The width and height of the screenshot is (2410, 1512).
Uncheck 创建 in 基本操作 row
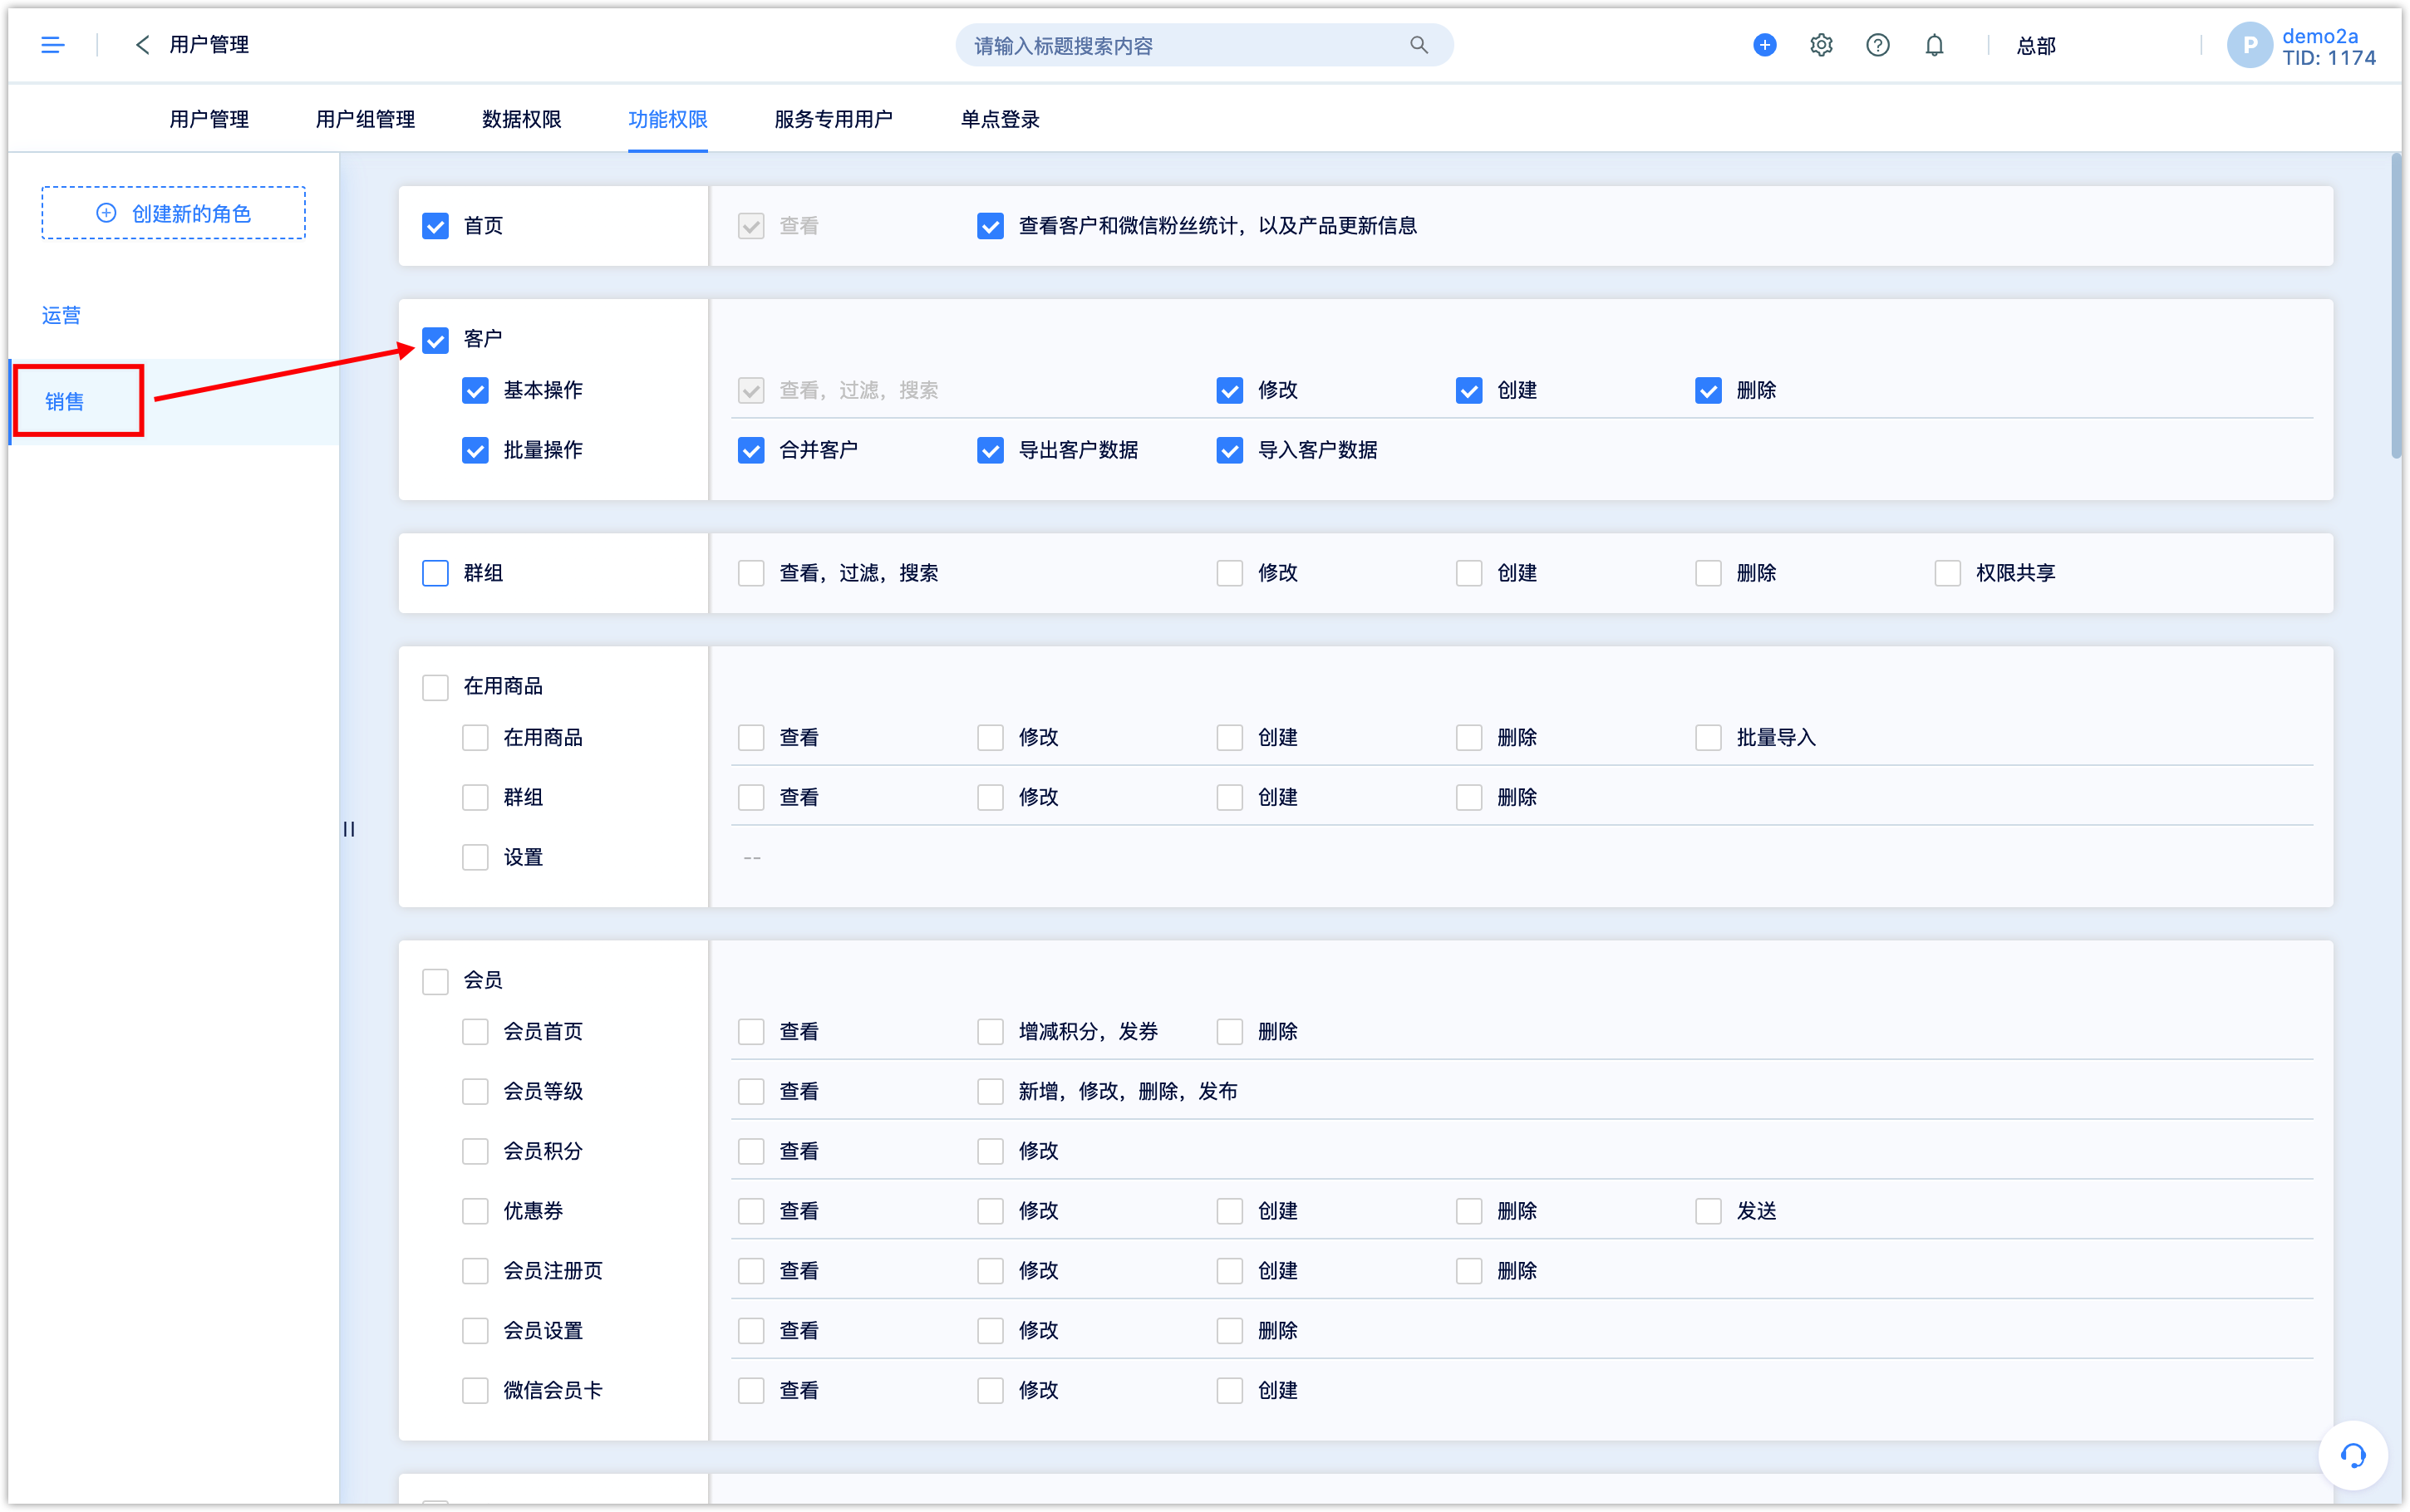click(x=1468, y=390)
